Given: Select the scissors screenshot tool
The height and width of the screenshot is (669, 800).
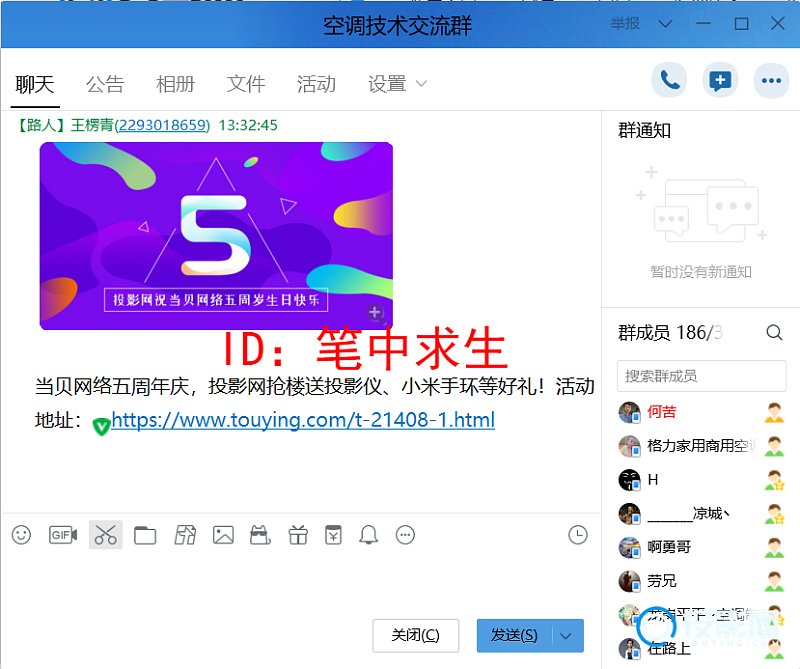Looking at the screenshot, I should tap(106, 535).
